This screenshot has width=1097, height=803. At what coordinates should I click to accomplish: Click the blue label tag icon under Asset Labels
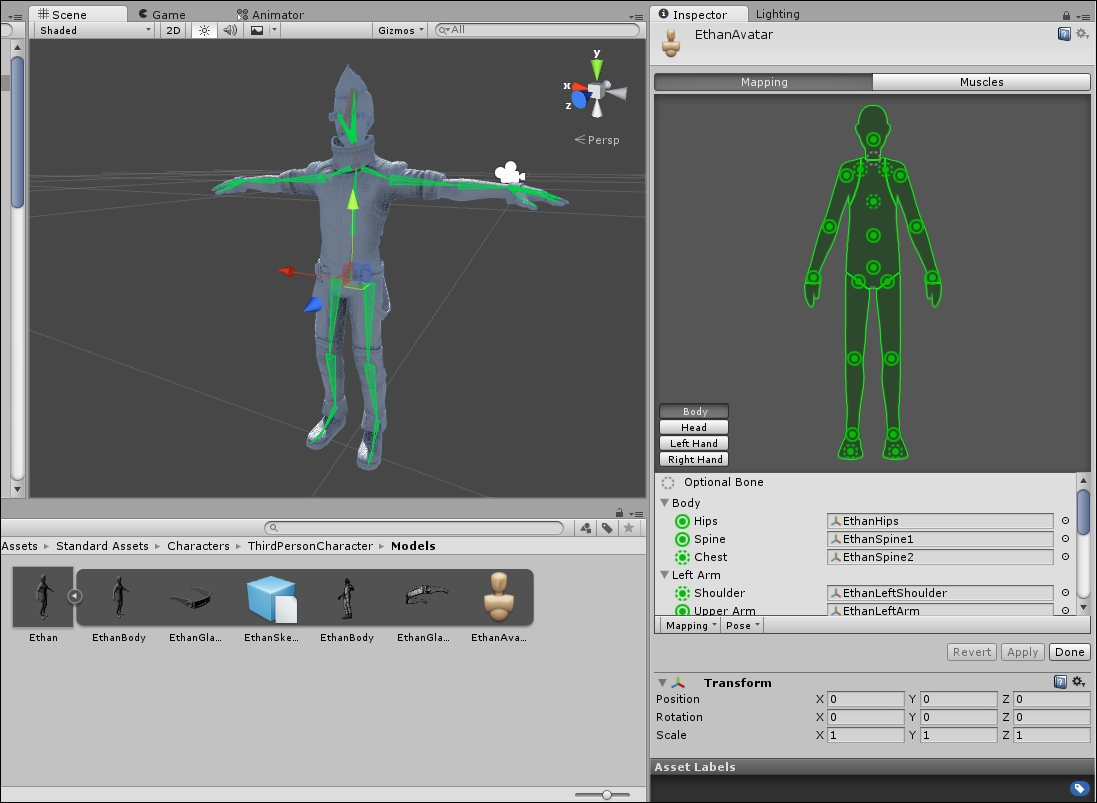(1079, 787)
